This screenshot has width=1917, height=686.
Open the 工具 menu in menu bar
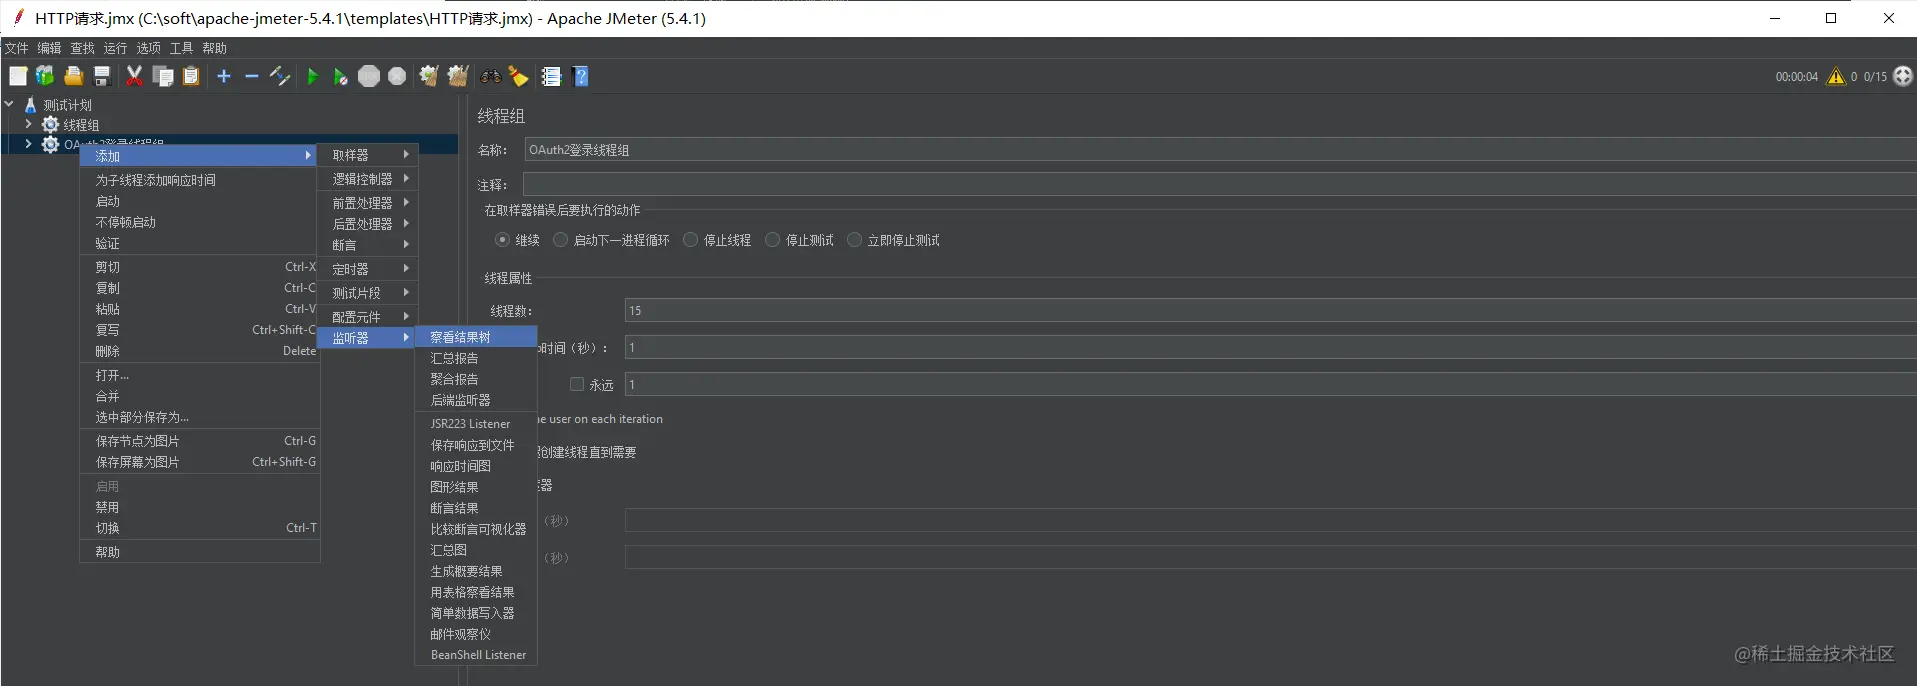click(x=181, y=48)
